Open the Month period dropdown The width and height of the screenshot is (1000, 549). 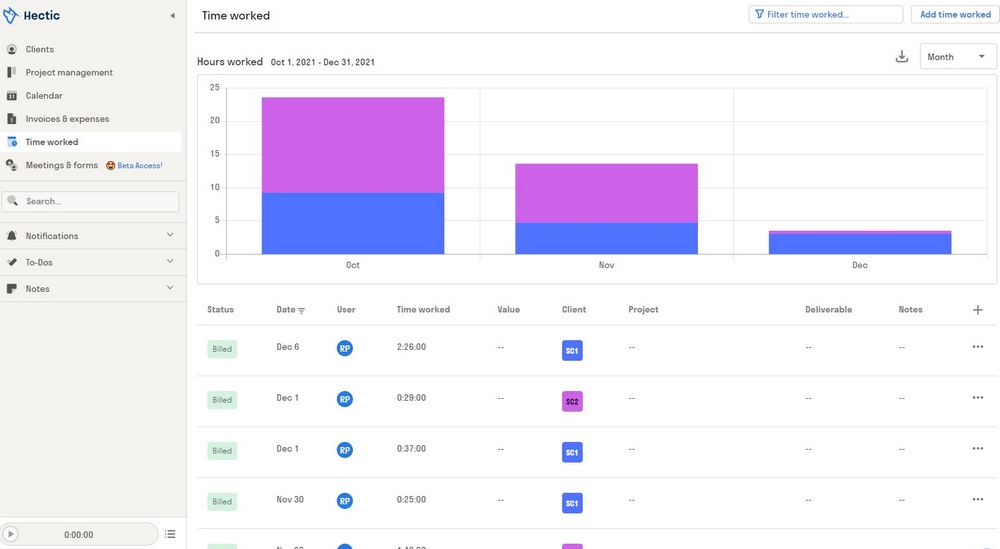tap(957, 57)
